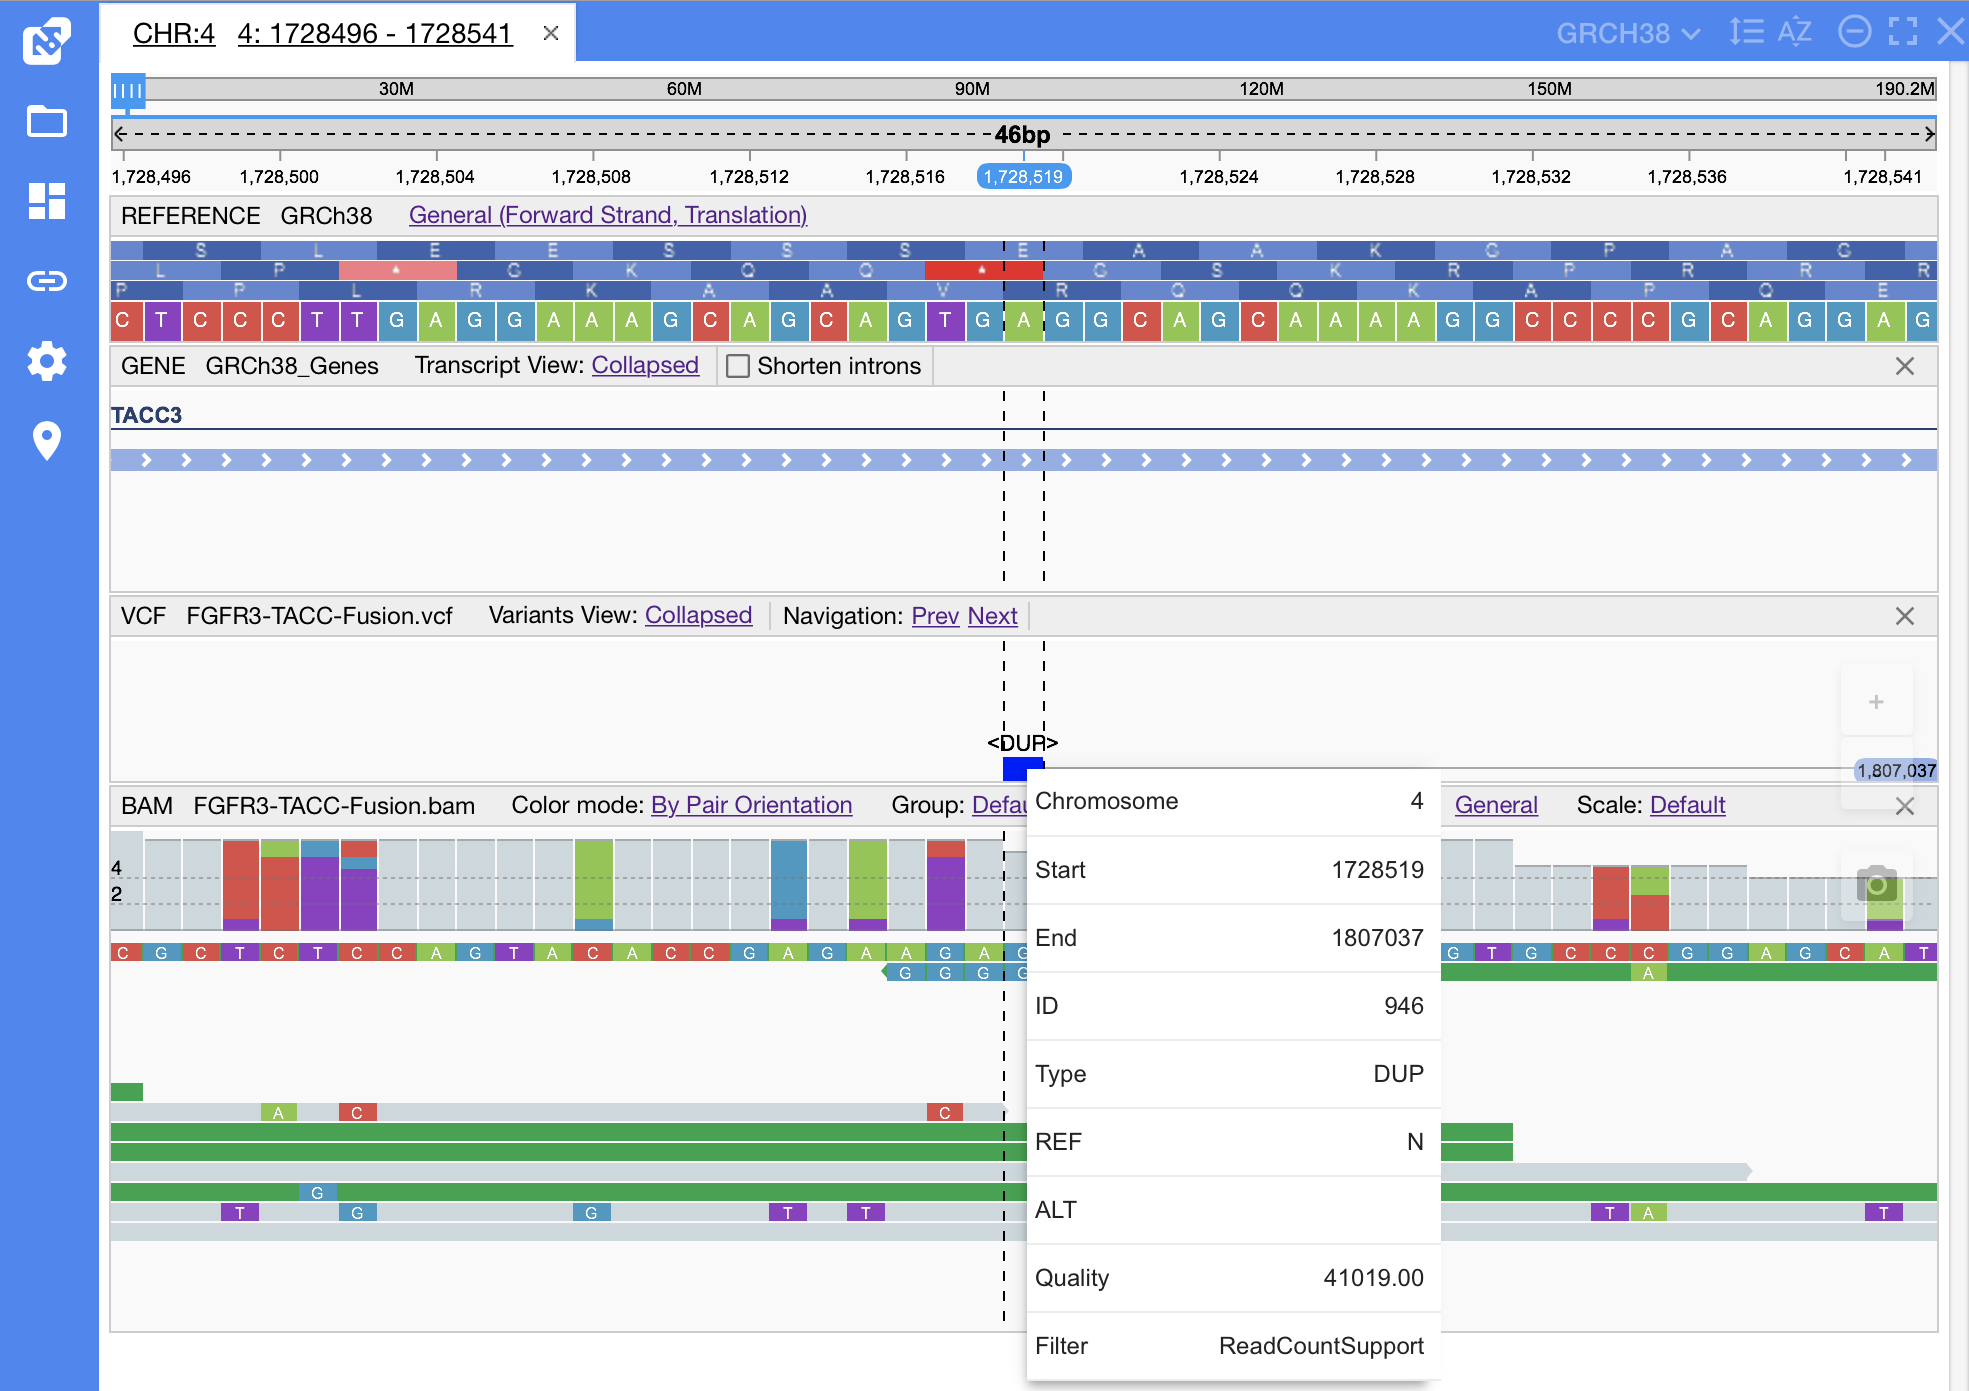Click the link chain icon in the sidebar
The height and width of the screenshot is (1391, 1969).
point(47,281)
